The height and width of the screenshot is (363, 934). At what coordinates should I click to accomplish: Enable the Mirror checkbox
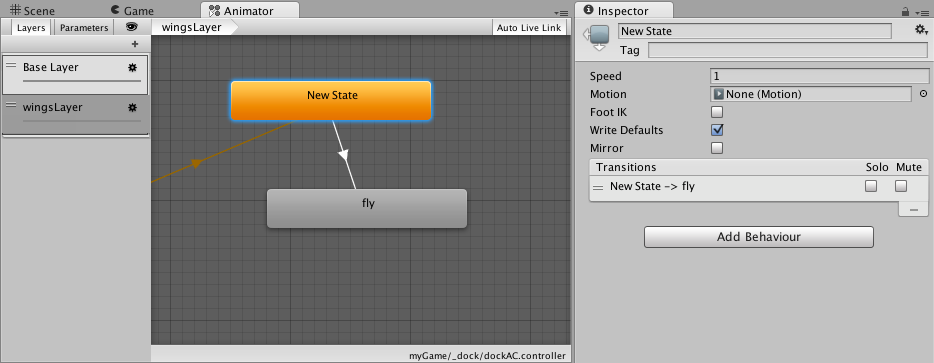(717, 148)
